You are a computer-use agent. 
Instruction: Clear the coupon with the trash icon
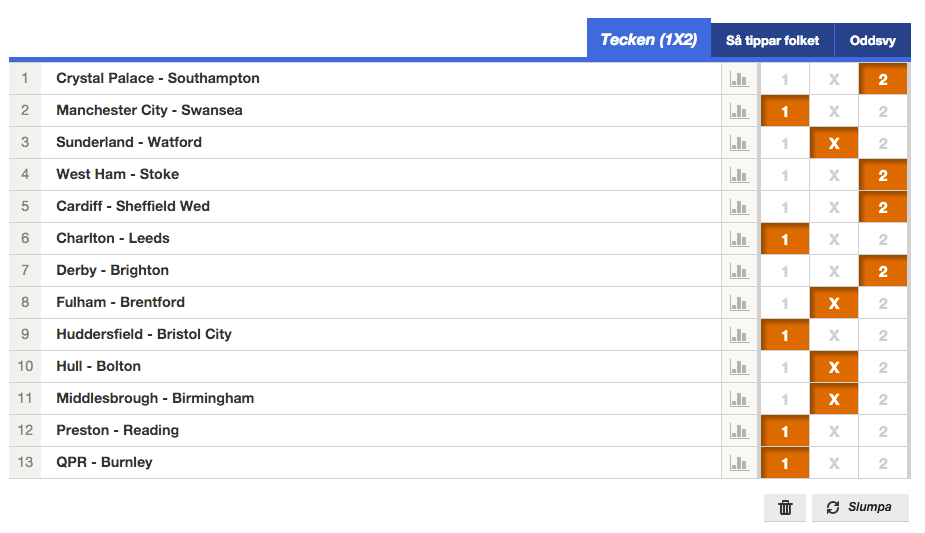click(785, 508)
